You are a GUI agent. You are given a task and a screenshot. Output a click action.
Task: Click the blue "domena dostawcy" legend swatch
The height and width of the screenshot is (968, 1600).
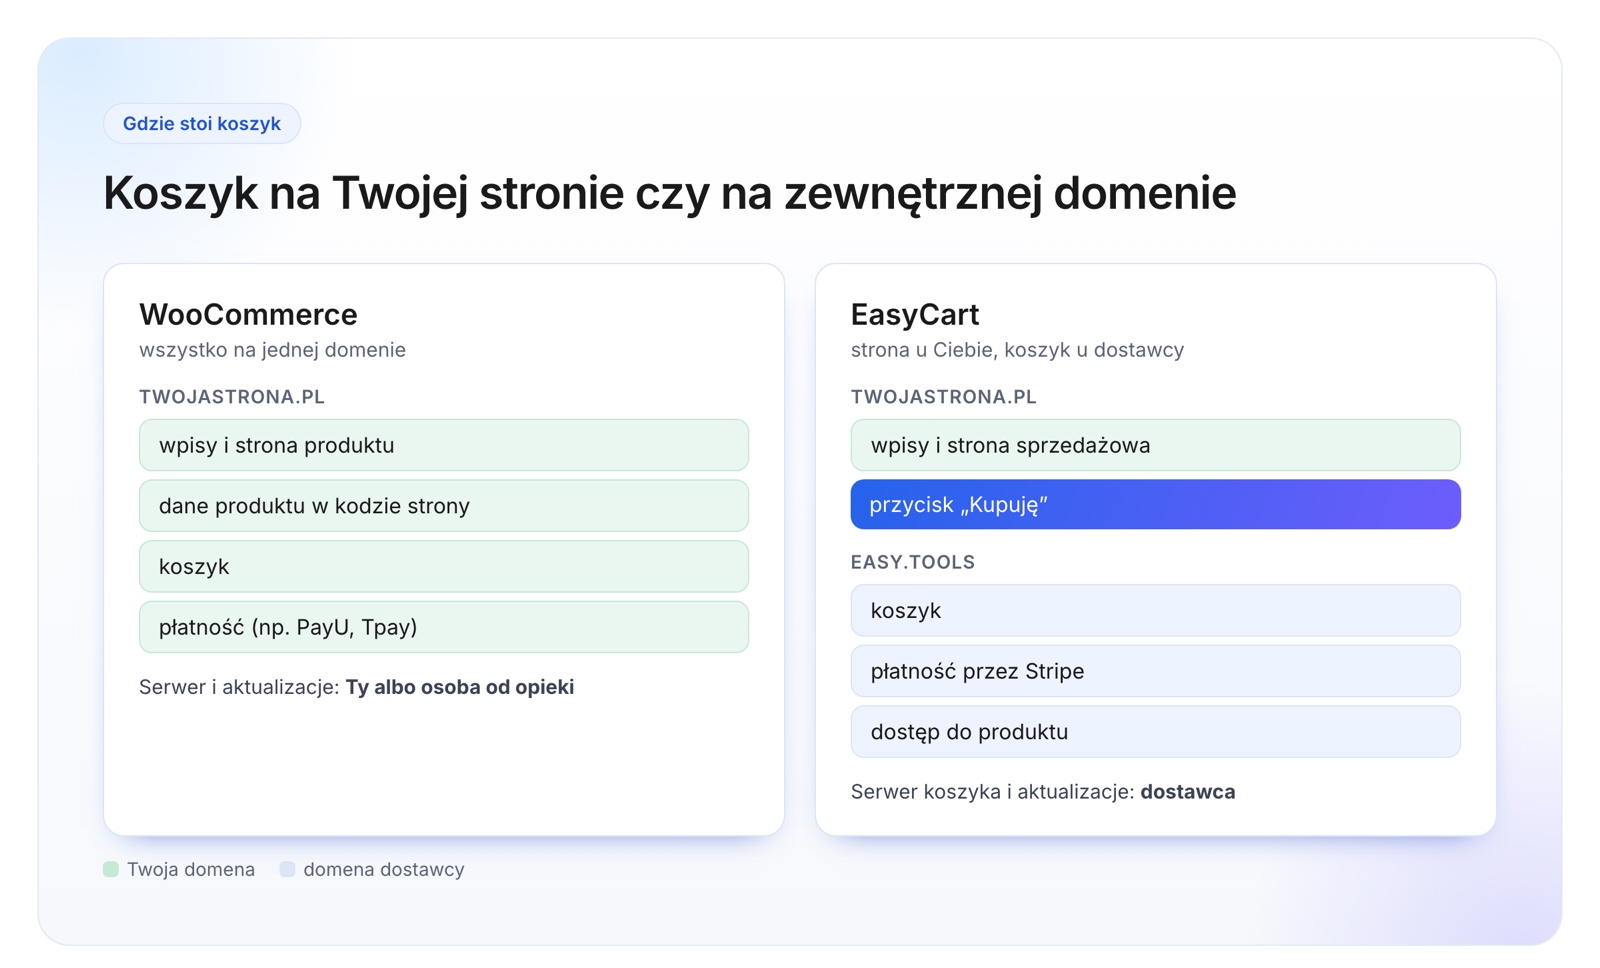[287, 869]
